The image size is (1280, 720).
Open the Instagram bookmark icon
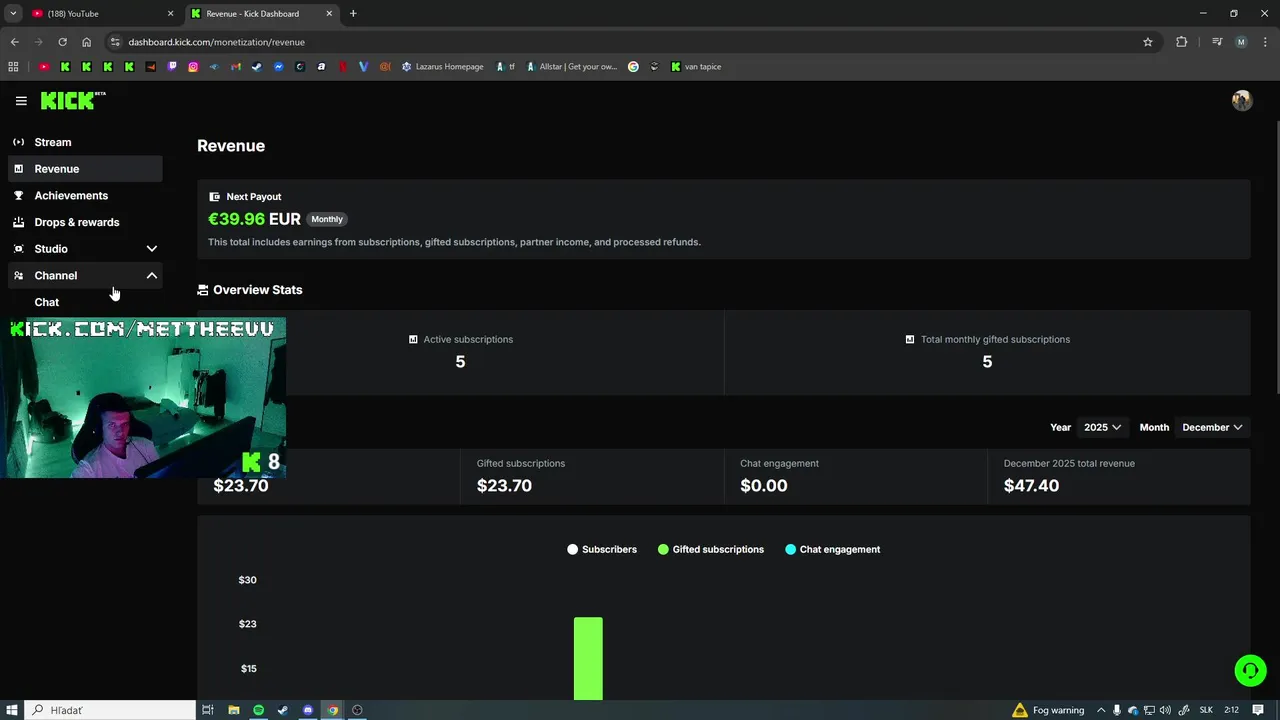[193, 67]
